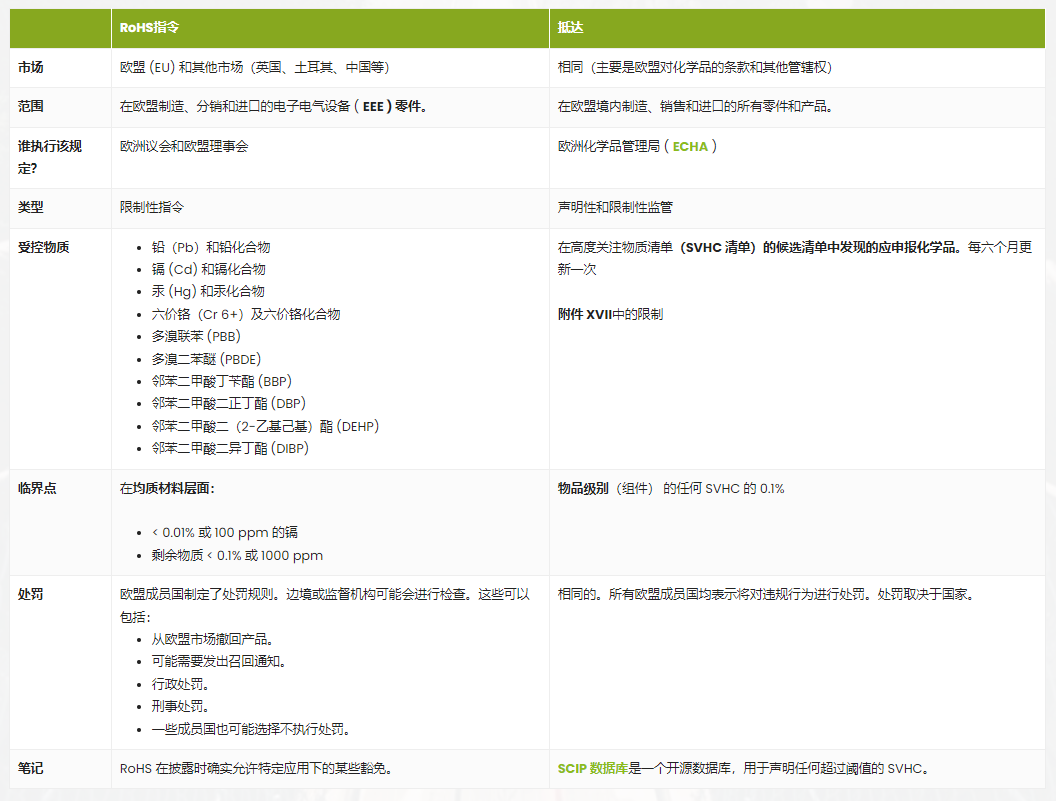Image resolution: width=1056 pixels, height=801 pixels.
Task: Click the 抵达 column header
Action: pyautogui.click(x=573, y=28)
